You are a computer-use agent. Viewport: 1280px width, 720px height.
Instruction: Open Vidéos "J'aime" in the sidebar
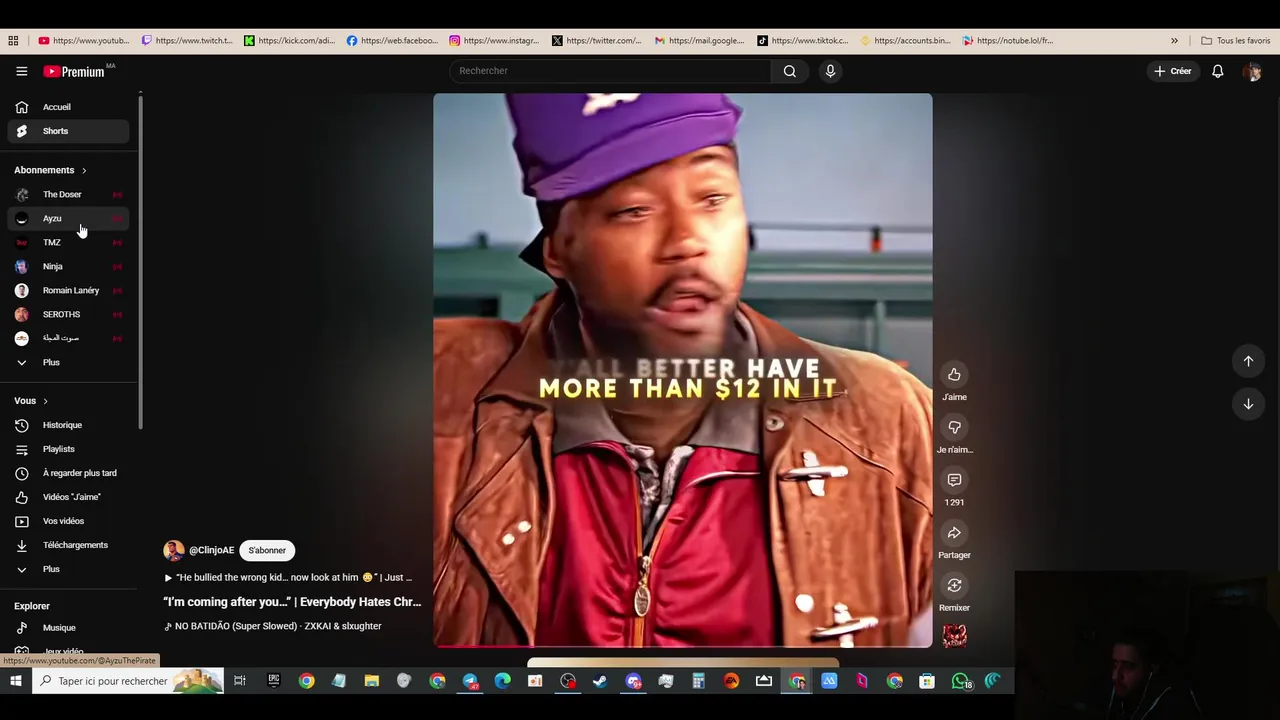(x=68, y=497)
